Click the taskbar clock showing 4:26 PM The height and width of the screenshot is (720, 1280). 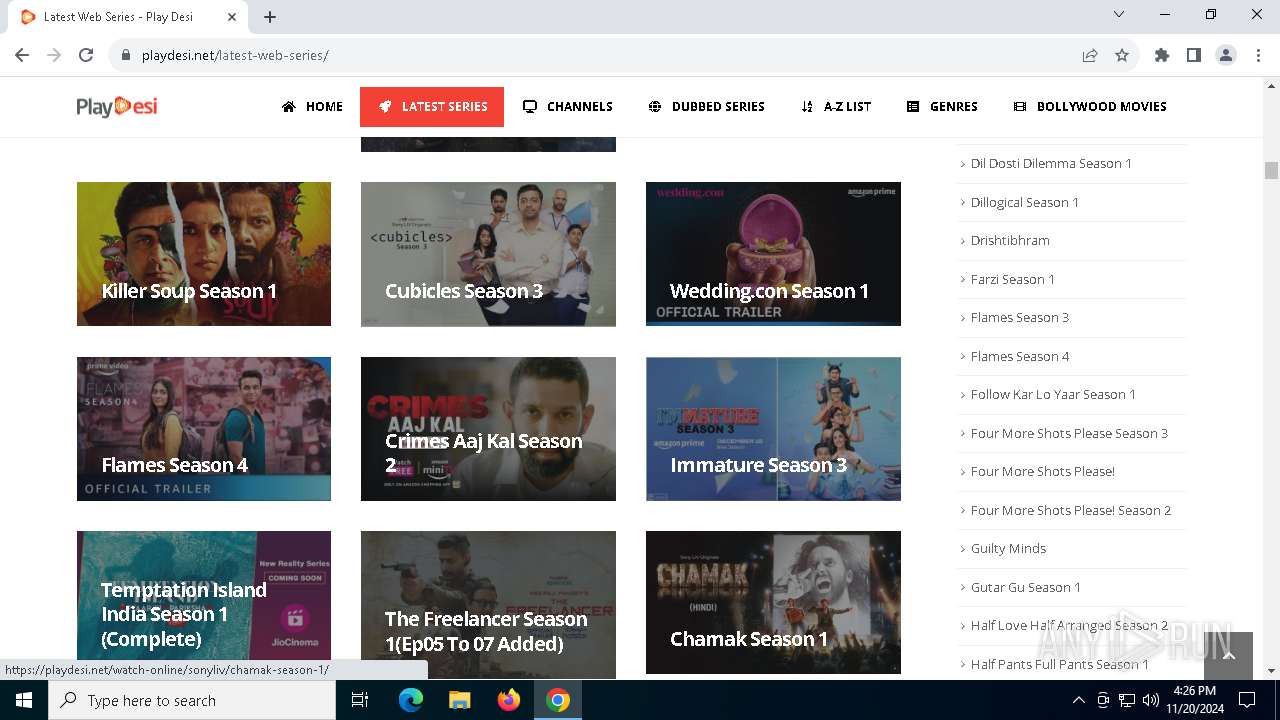click(x=1194, y=700)
